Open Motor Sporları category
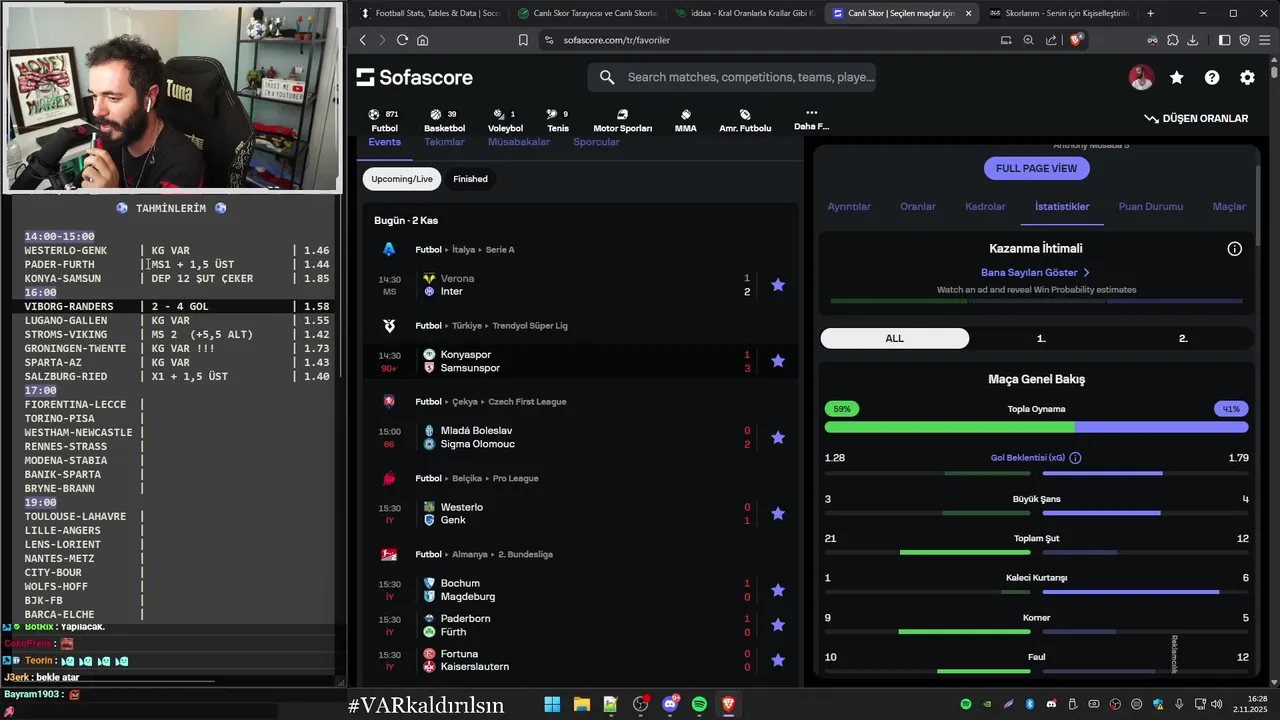This screenshot has height=720, width=1280. (622, 120)
